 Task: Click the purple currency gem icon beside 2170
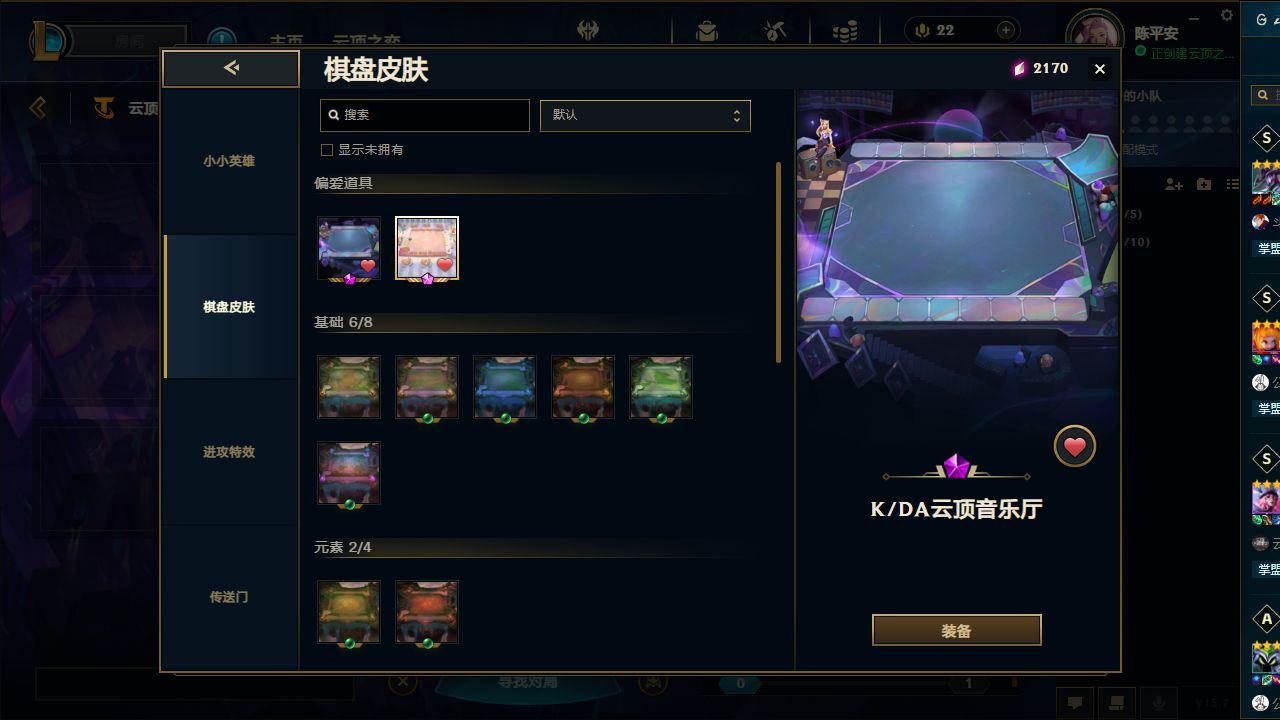[x=1019, y=69]
